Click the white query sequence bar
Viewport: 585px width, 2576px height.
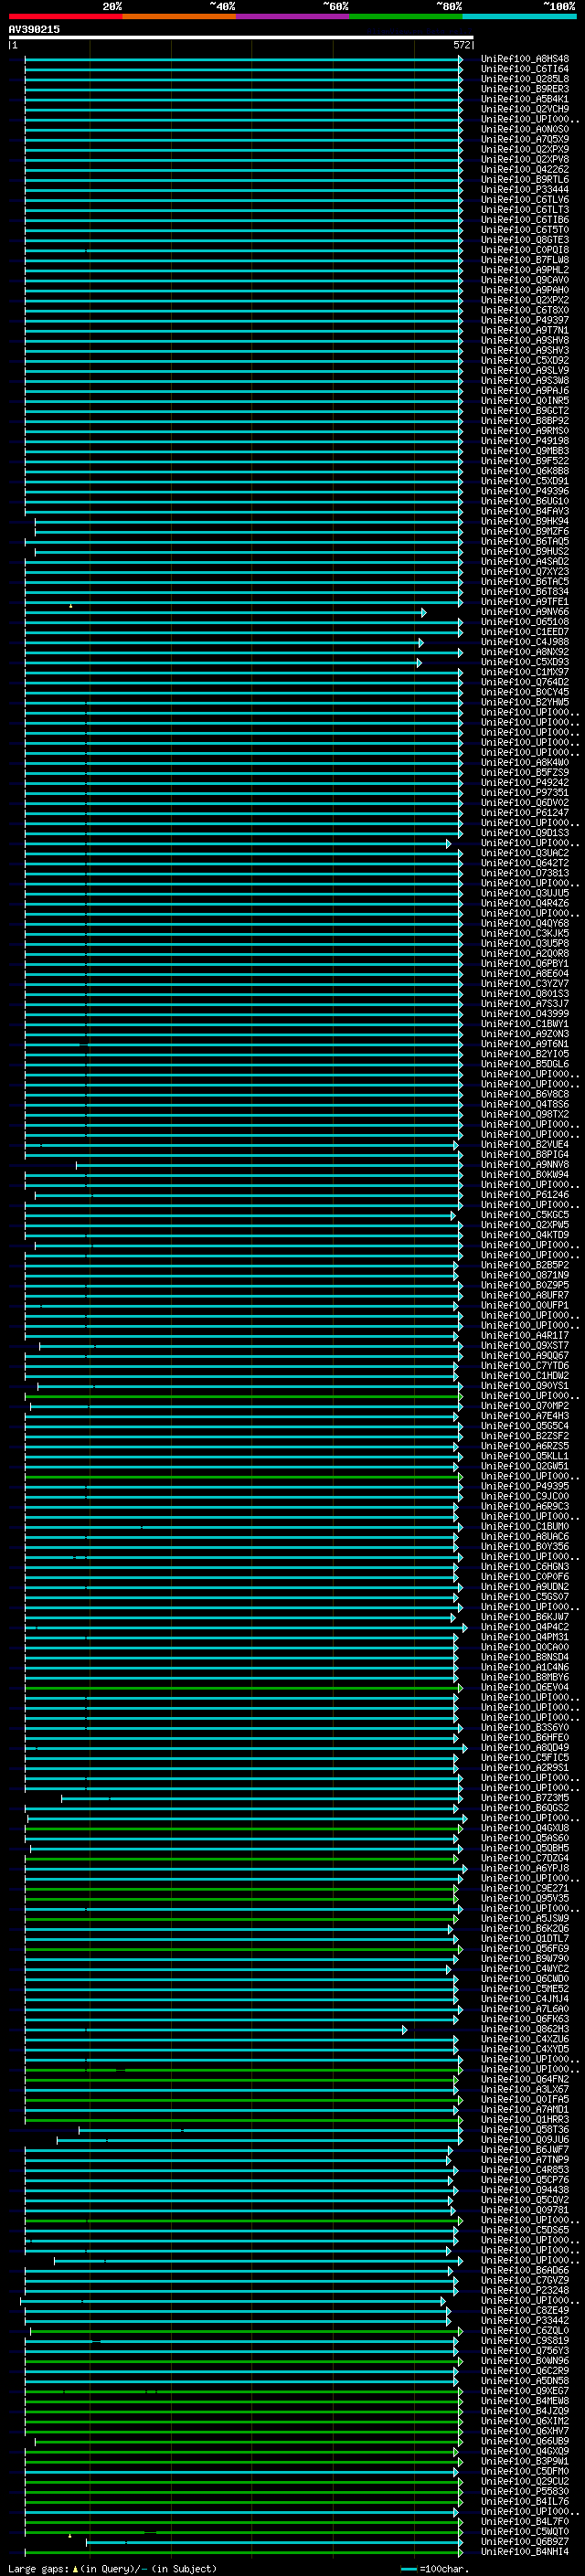(x=241, y=38)
